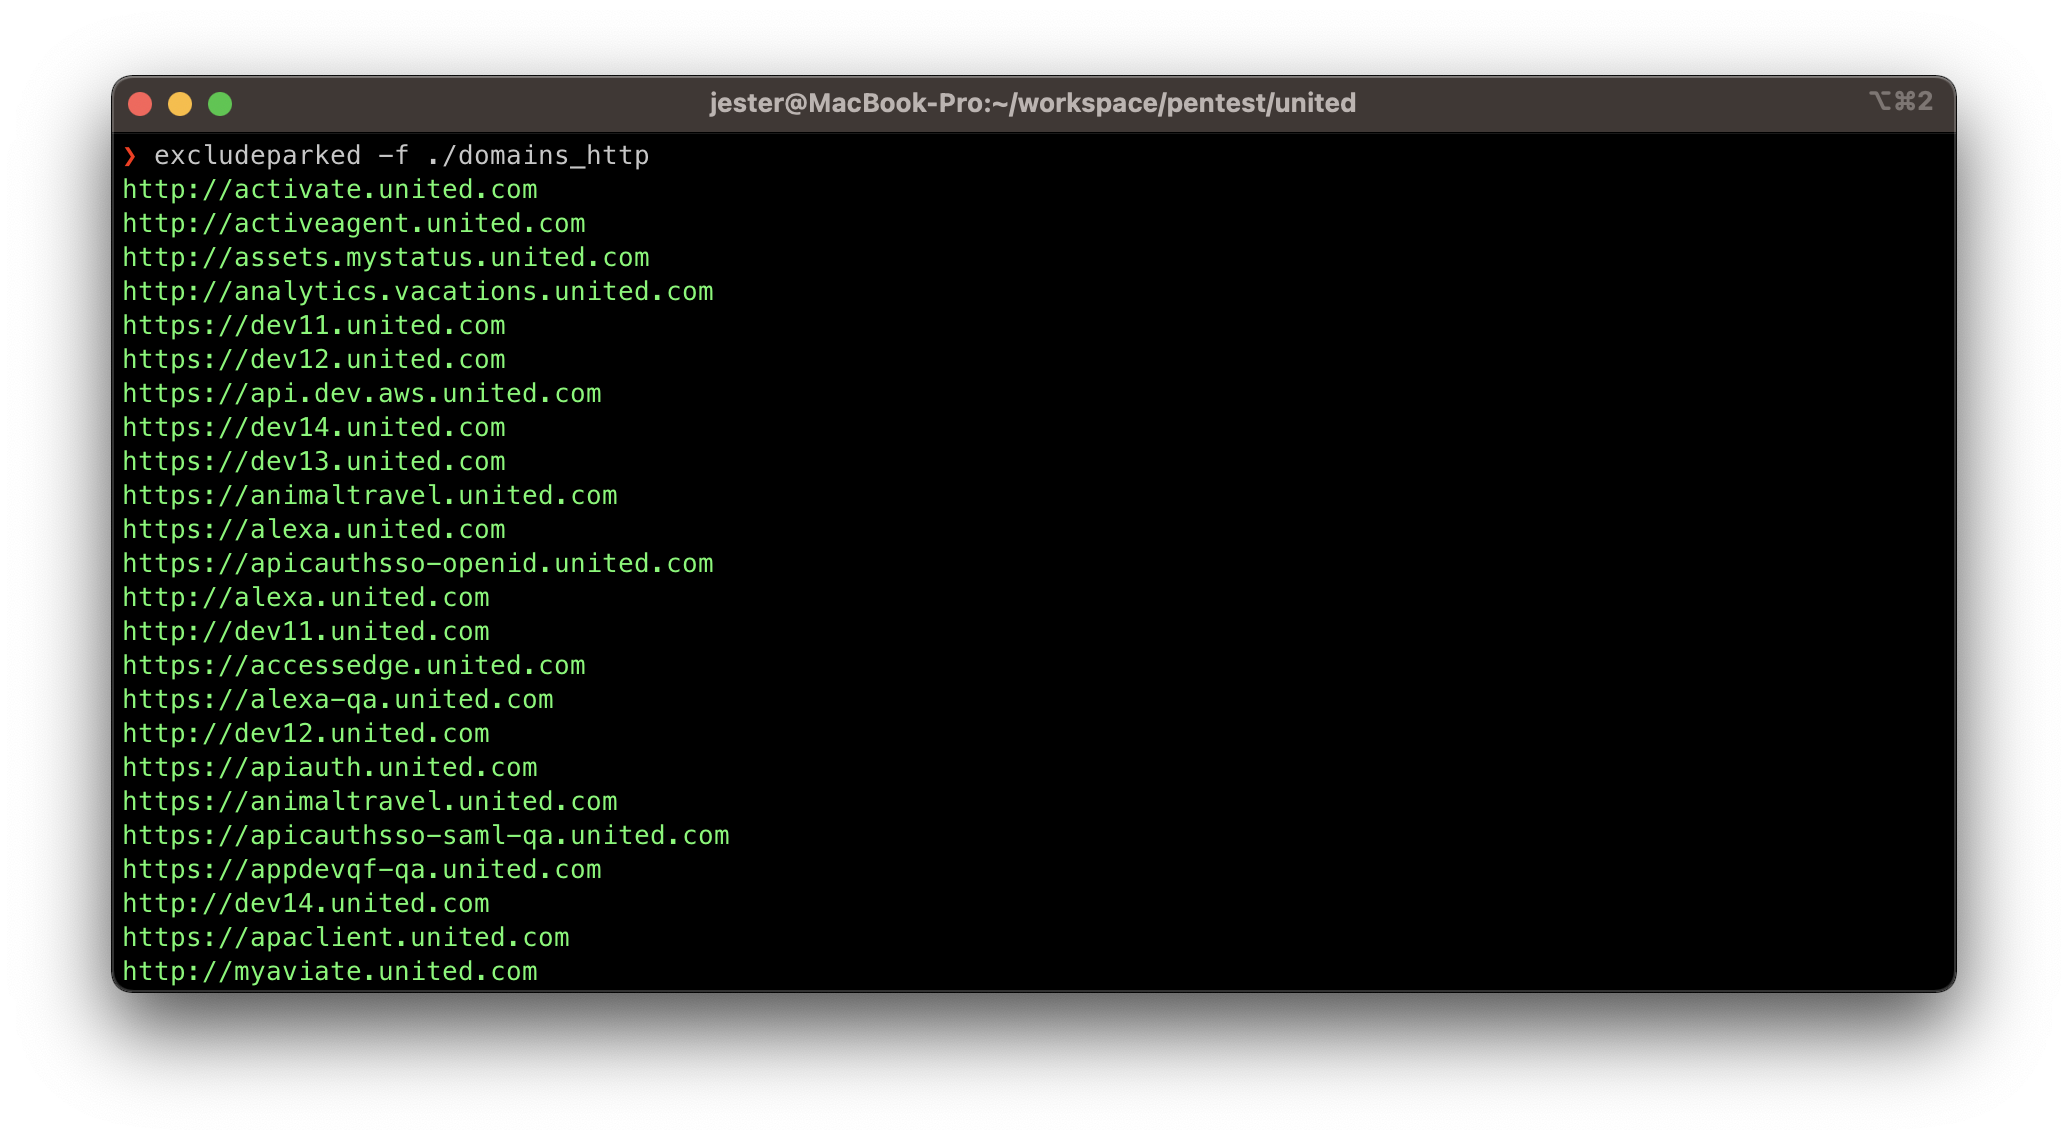Screen dimensions: 2068x1140
Task: Select https://alexa-qa.united.com line
Action: click(338, 700)
